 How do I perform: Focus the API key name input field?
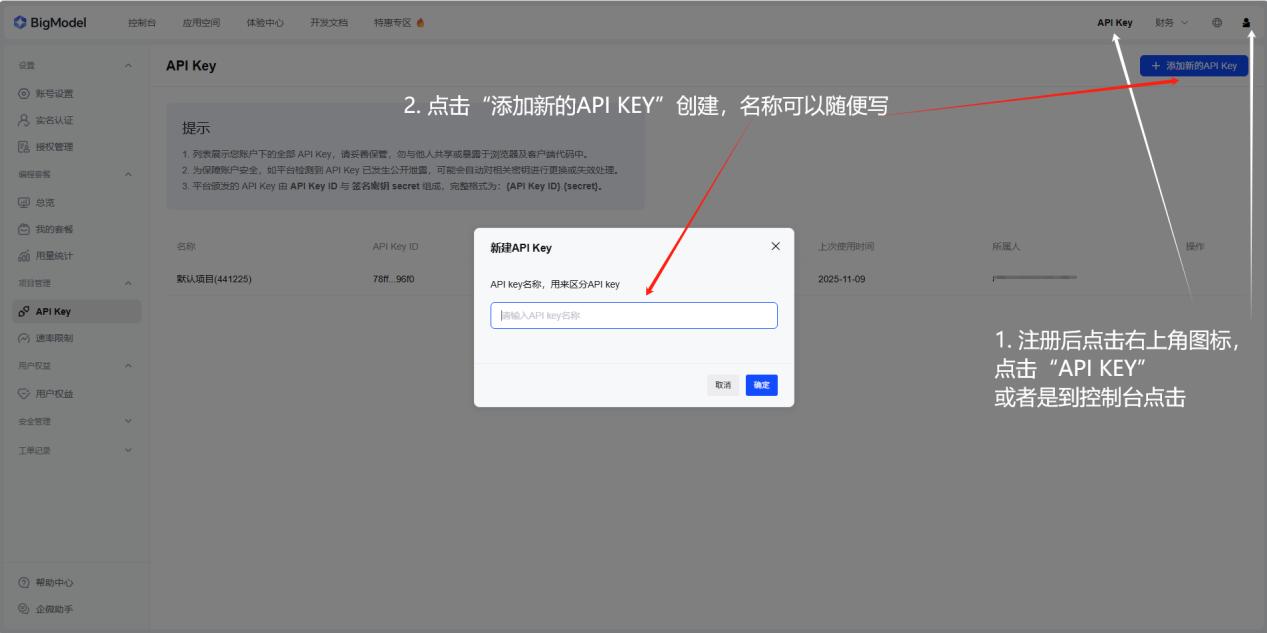coord(634,315)
